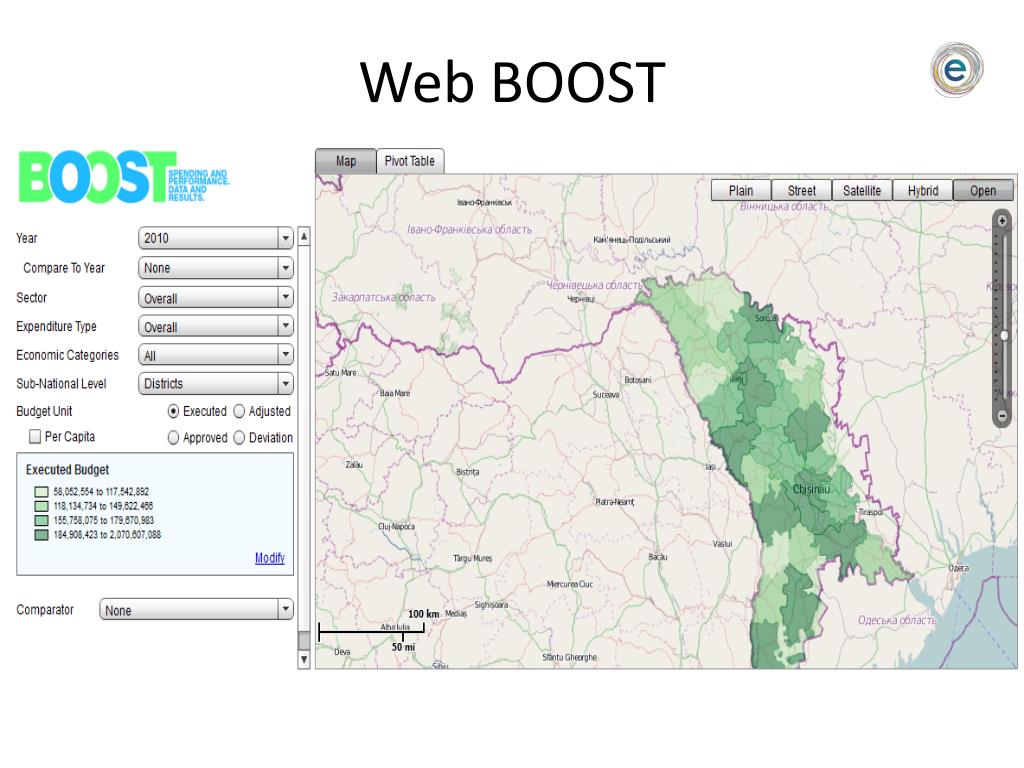Click the Zalau map label
Screen dimensions: 1024x768
(x=354, y=465)
